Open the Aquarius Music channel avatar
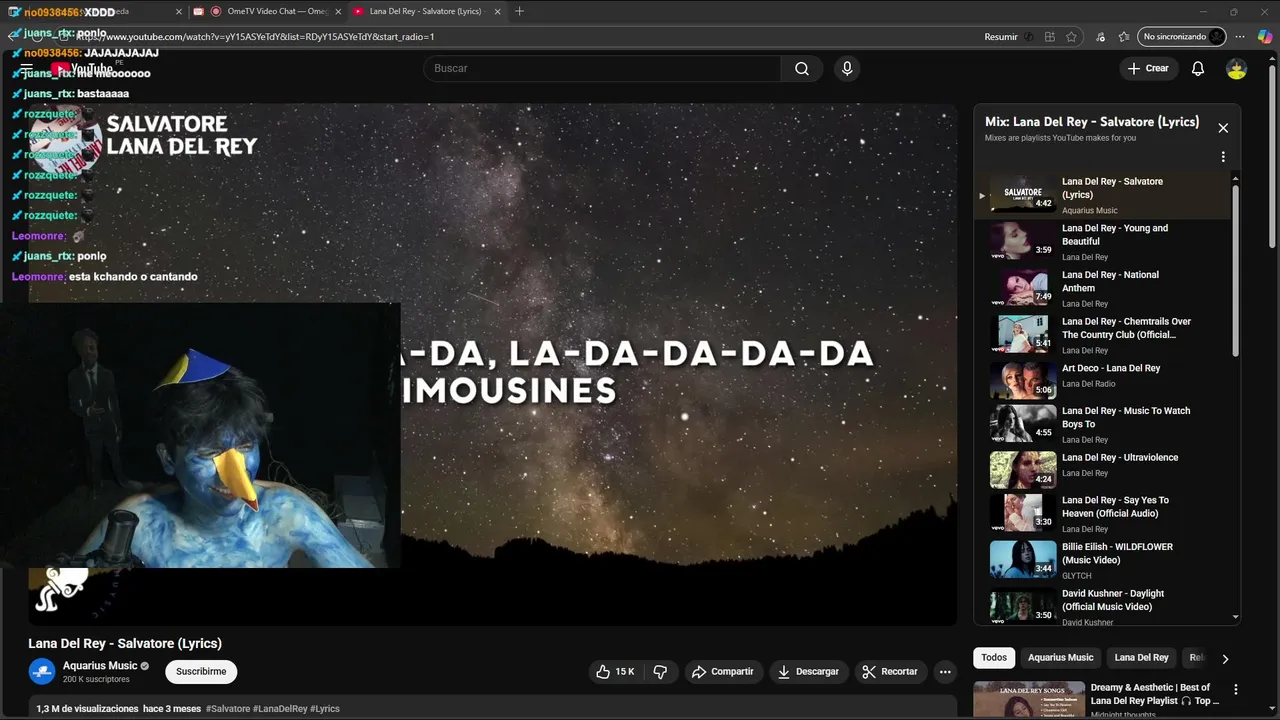 pos(42,671)
